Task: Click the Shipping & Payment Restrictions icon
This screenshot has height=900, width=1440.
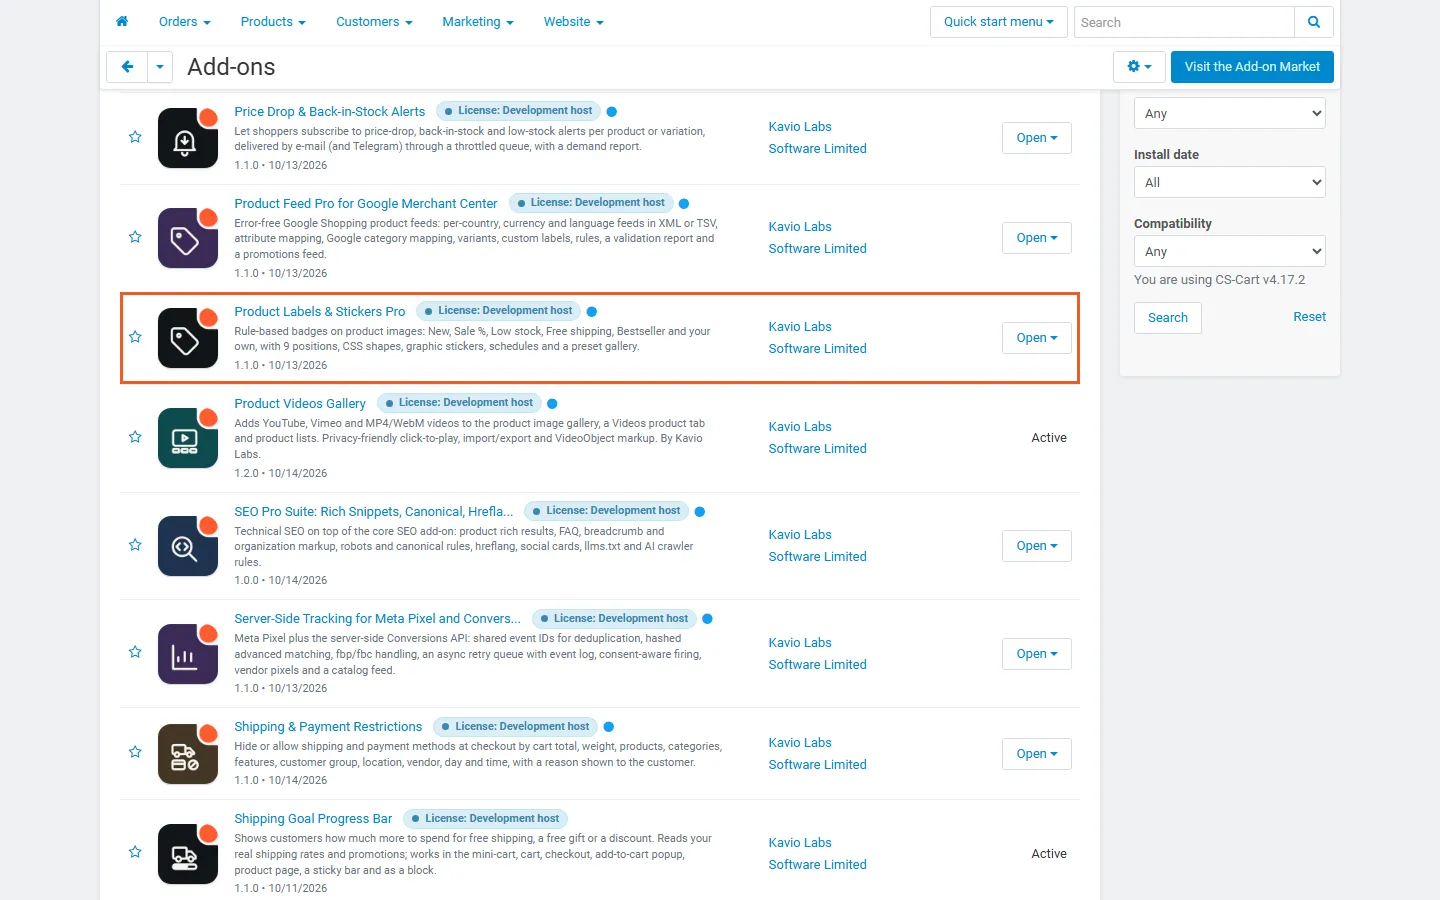Action: tap(188, 754)
